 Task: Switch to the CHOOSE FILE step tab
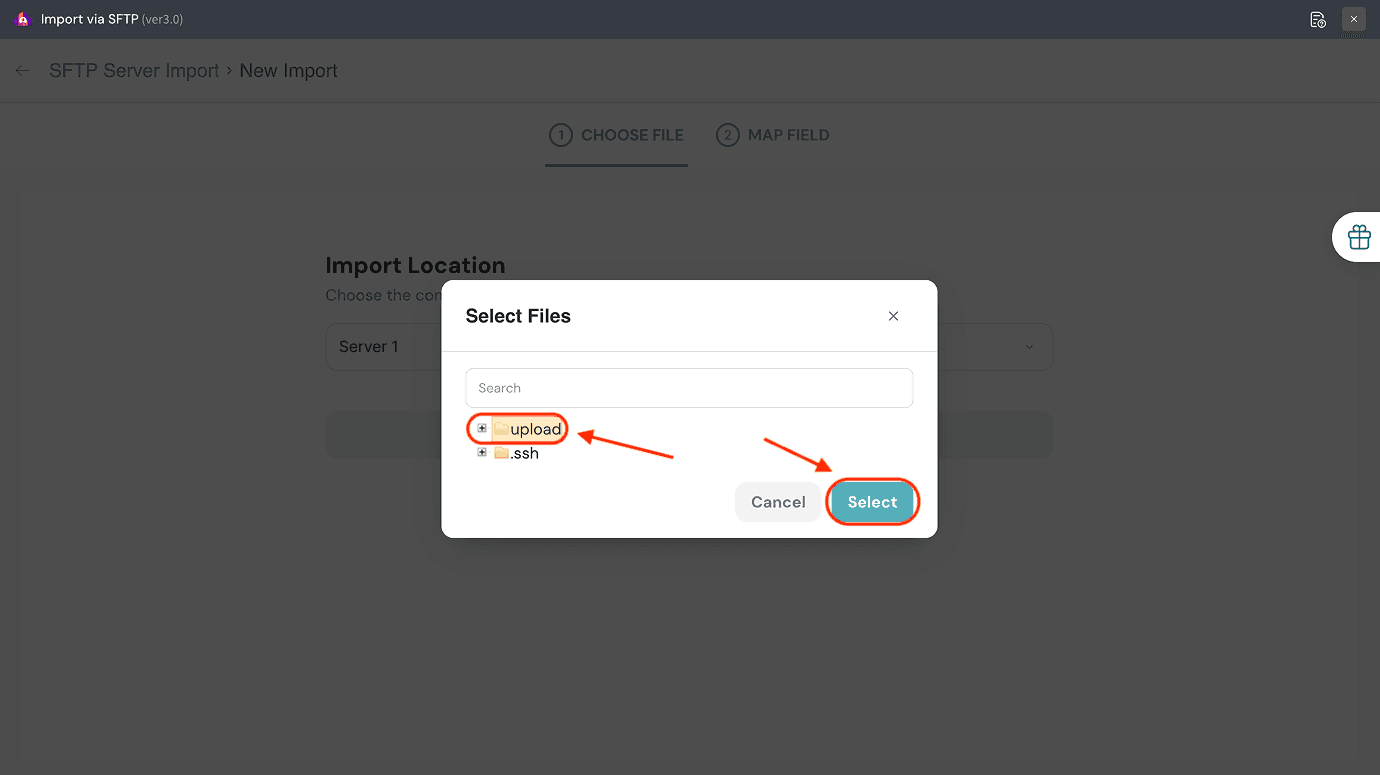coord(617,135)
